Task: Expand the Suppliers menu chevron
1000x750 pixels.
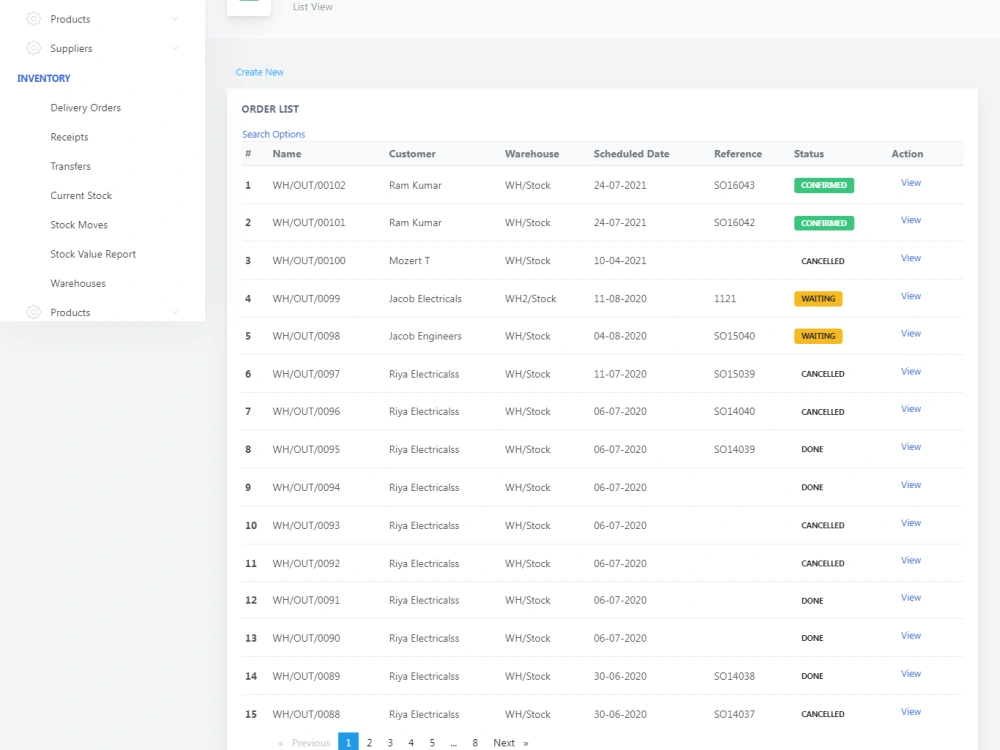Action: click(175, 48)
